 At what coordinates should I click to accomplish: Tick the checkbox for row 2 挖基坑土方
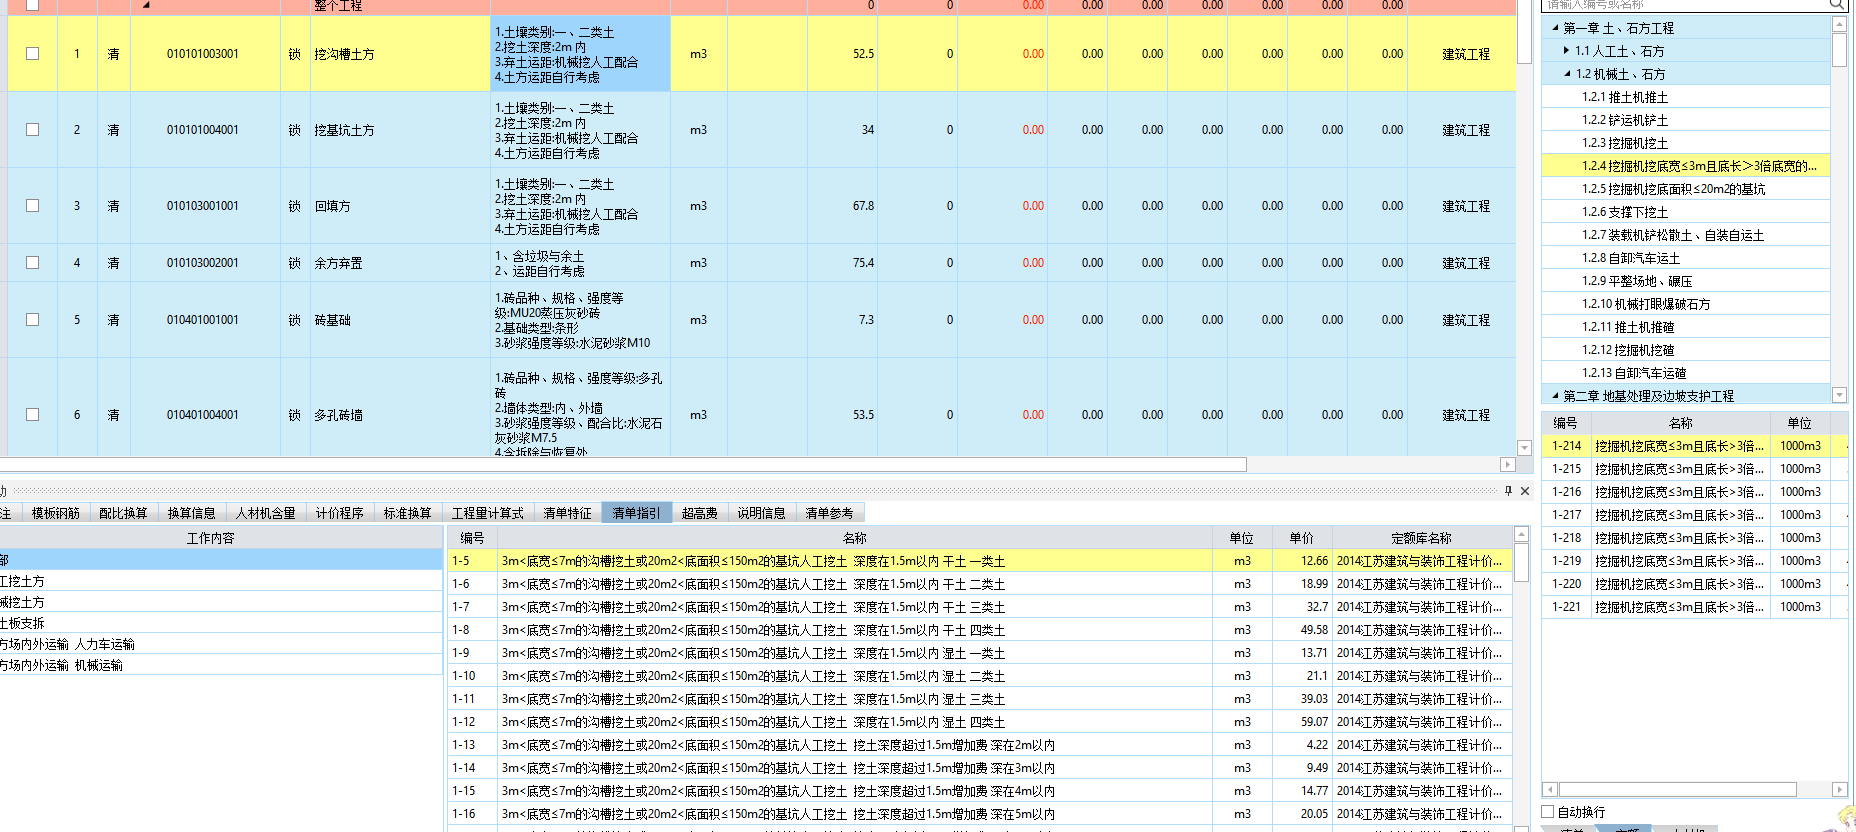(33, 130)
